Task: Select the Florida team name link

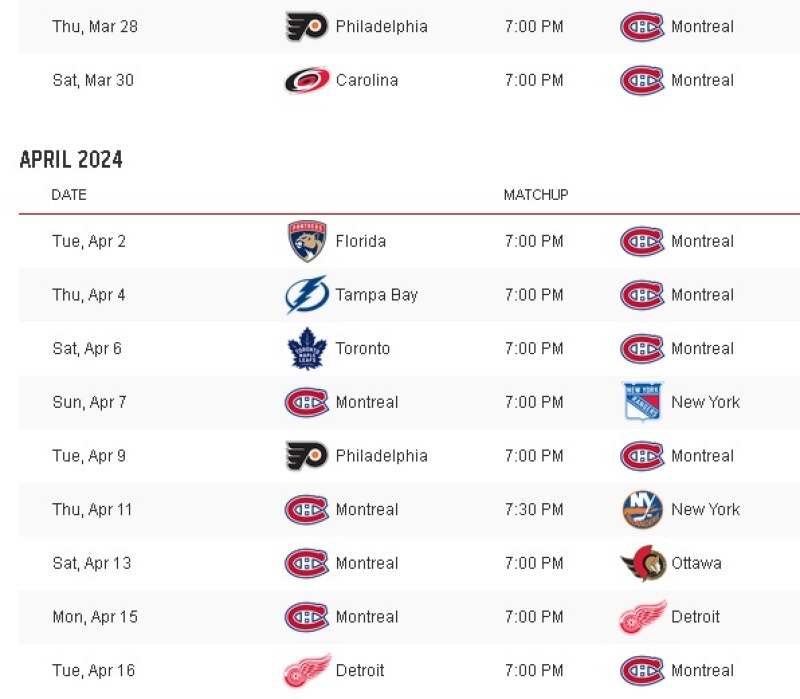Action: [x=361, y=241]
